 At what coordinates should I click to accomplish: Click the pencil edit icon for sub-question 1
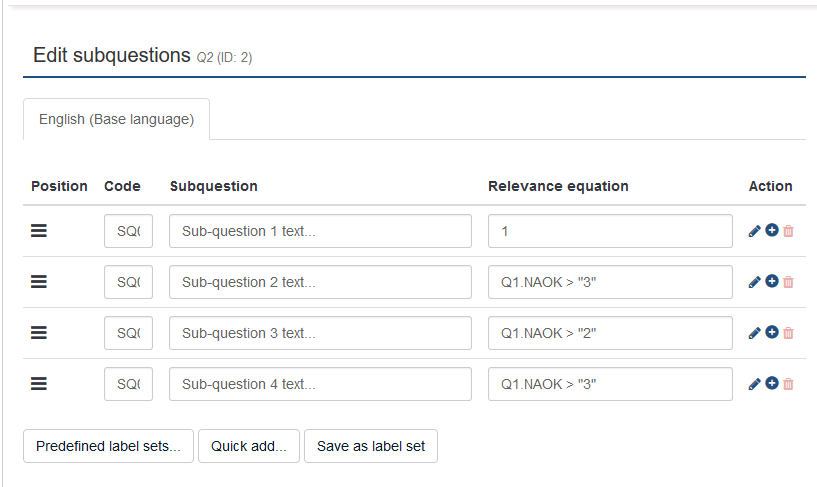pos(755,231)
